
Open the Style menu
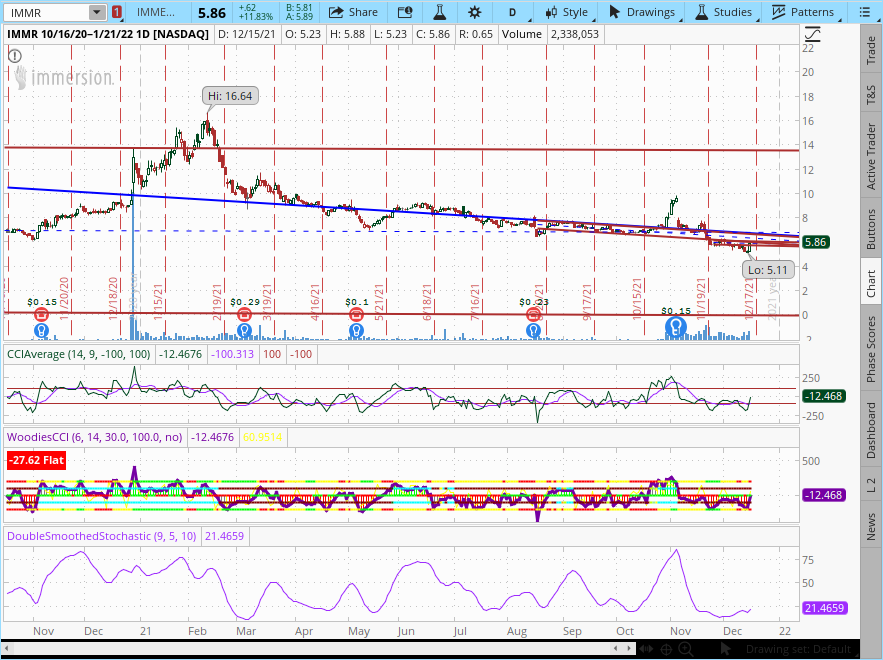pyautogui.click(x=565, y=12)
